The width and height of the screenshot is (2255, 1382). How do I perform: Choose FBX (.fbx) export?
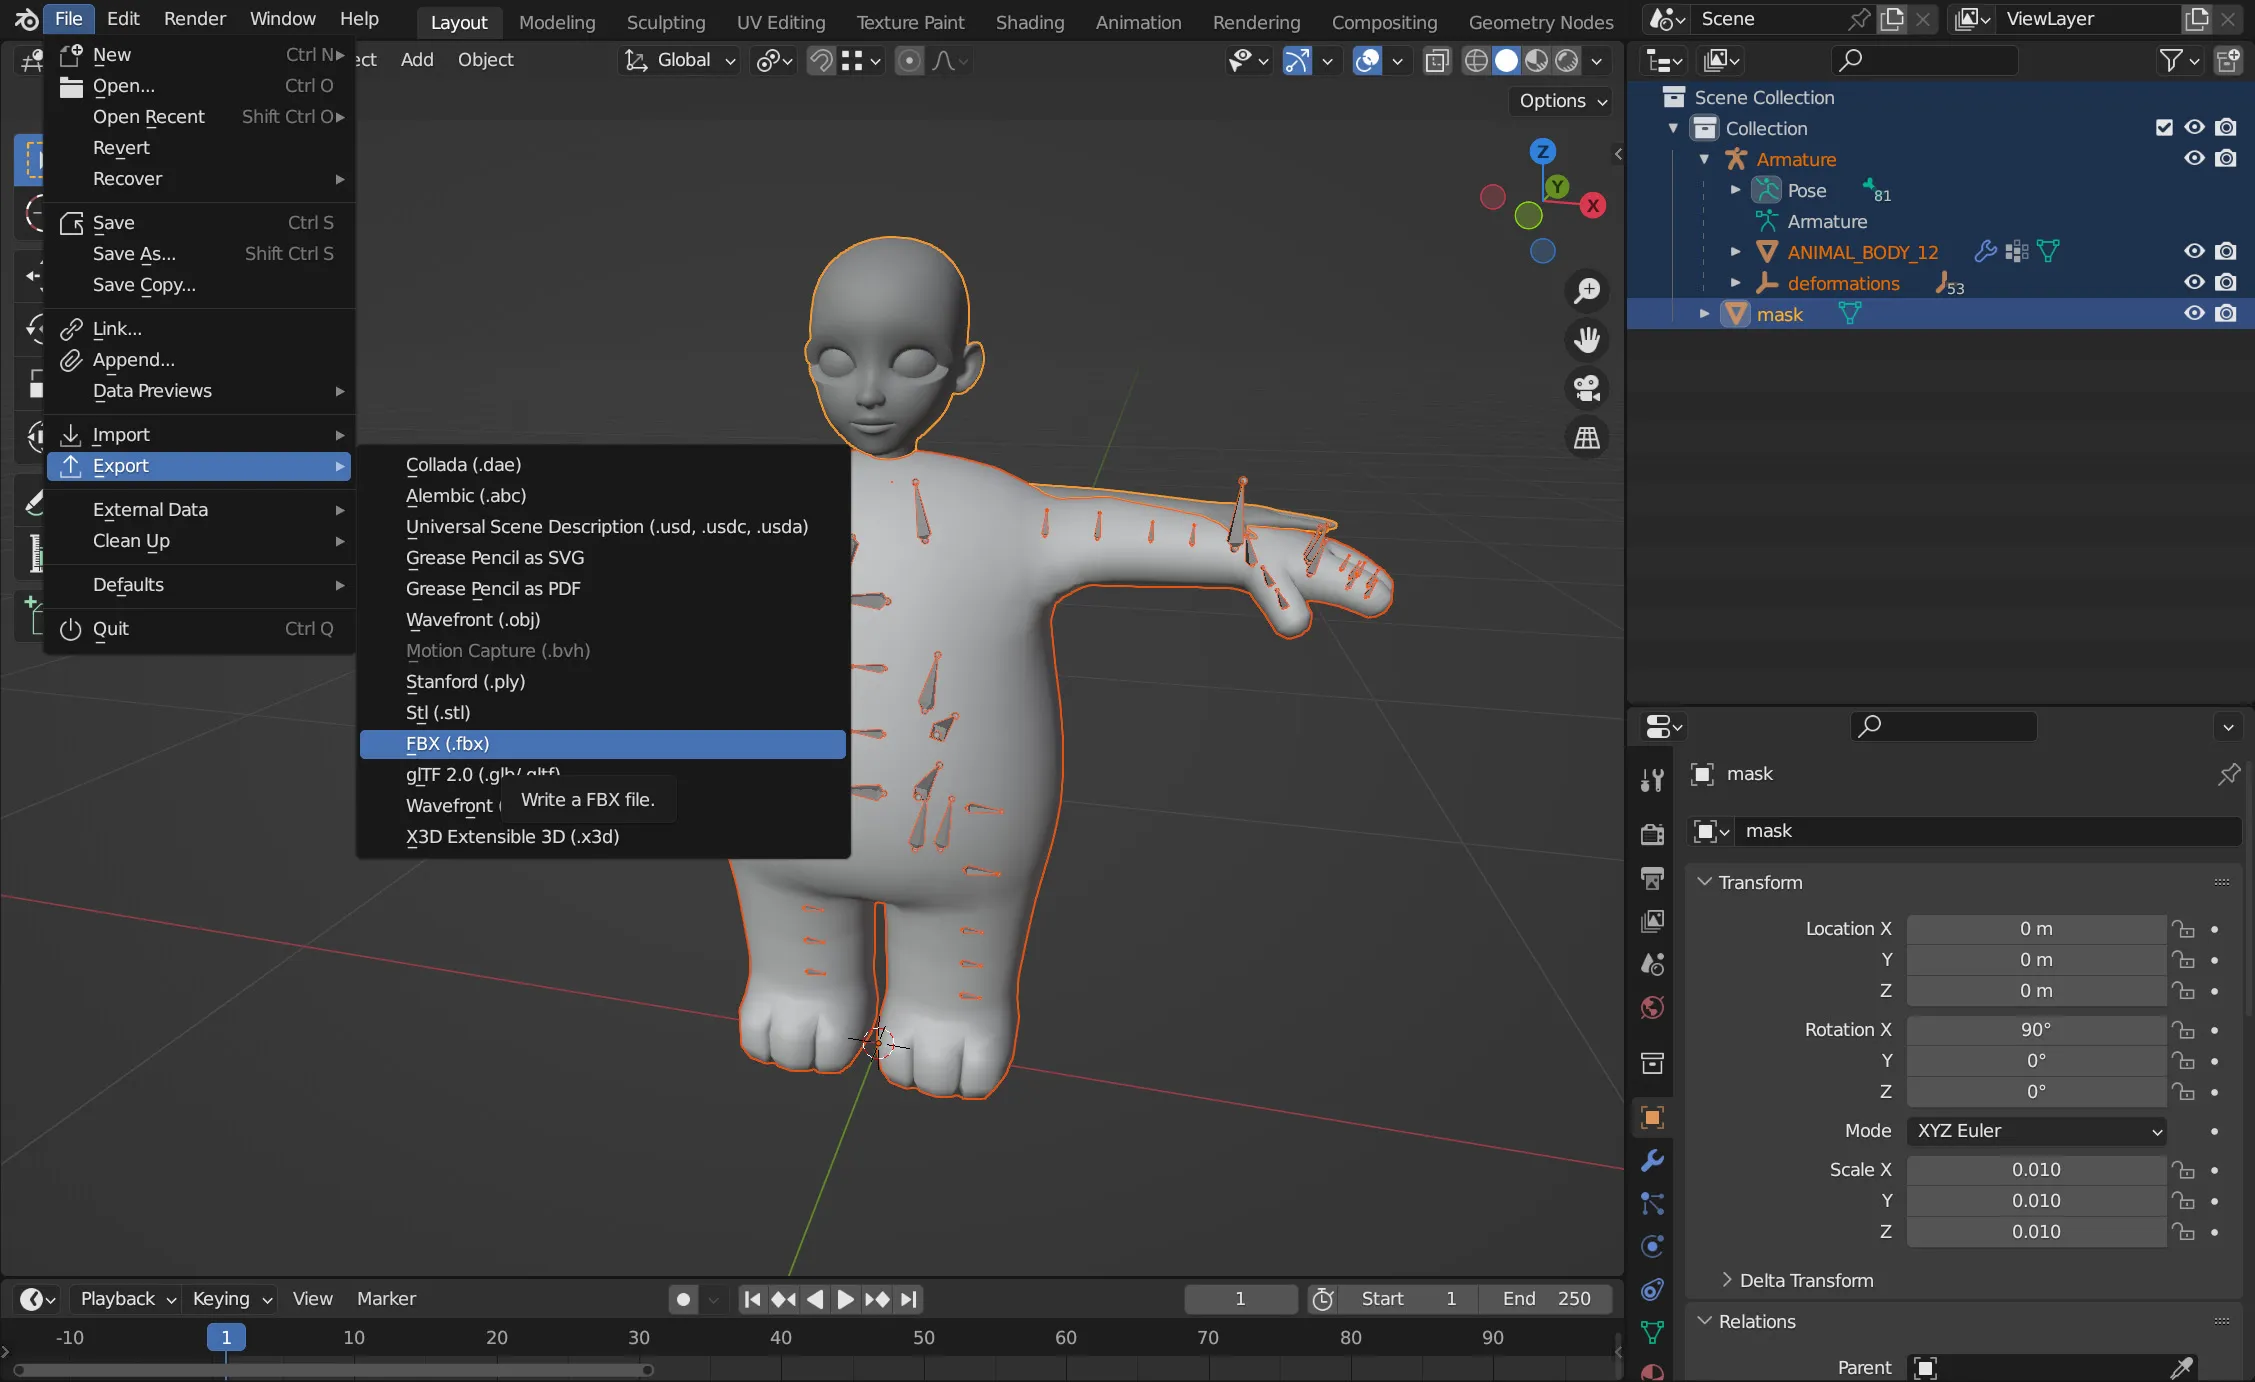[603, 744]
